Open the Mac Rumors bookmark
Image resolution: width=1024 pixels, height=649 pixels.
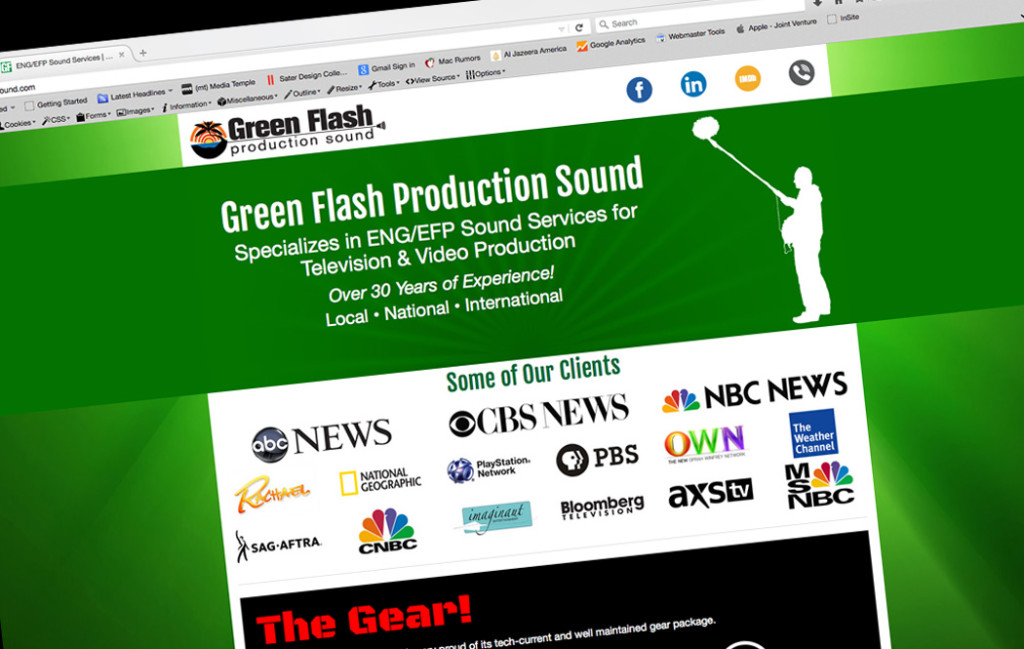click(x=453, y=61)
